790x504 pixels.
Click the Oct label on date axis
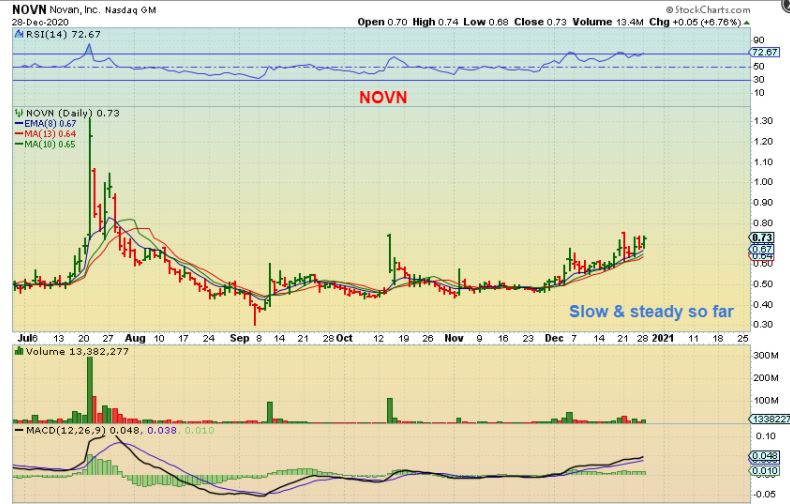(x=344, y=338)
